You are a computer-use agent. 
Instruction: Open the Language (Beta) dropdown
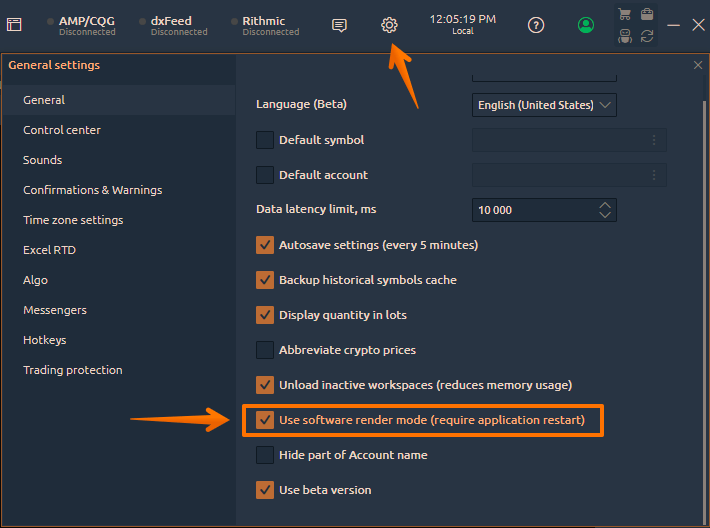pyautogui.click(x=544, y=105)
